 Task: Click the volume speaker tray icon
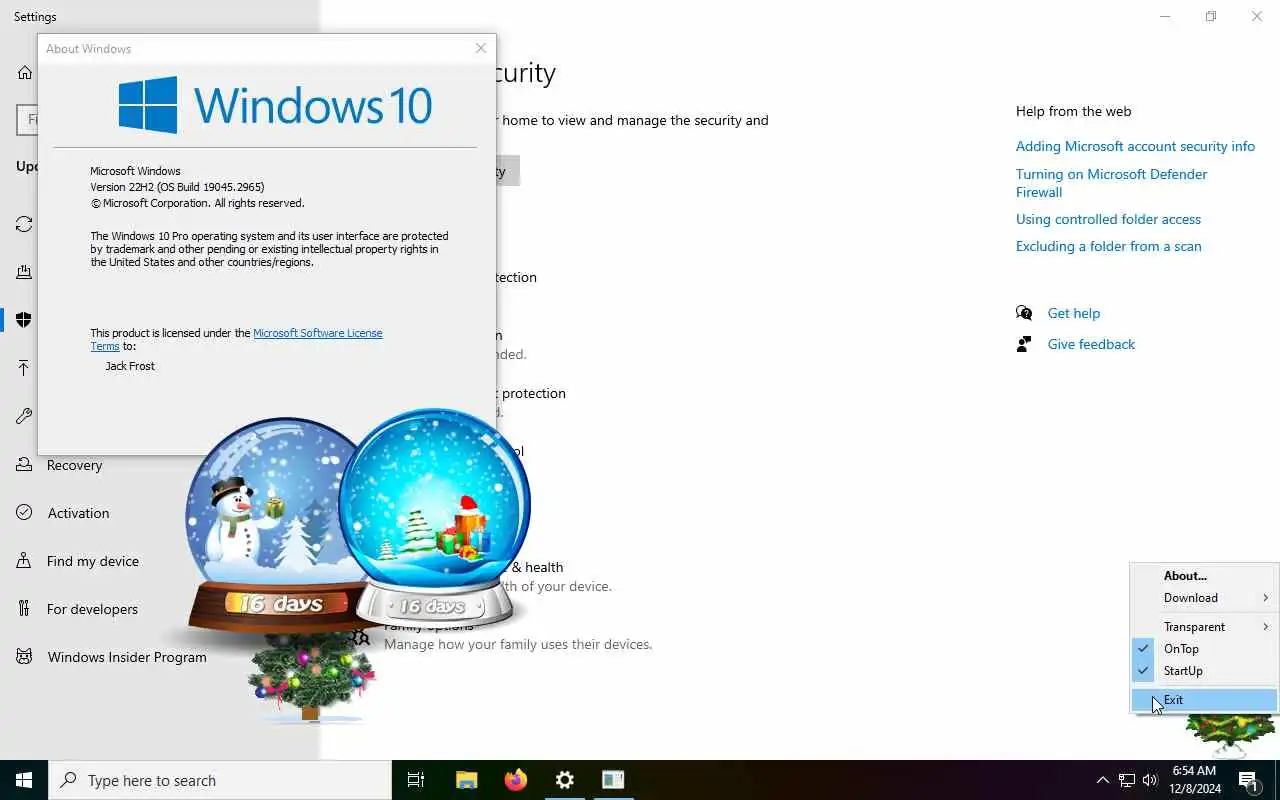coord(1150,780)
